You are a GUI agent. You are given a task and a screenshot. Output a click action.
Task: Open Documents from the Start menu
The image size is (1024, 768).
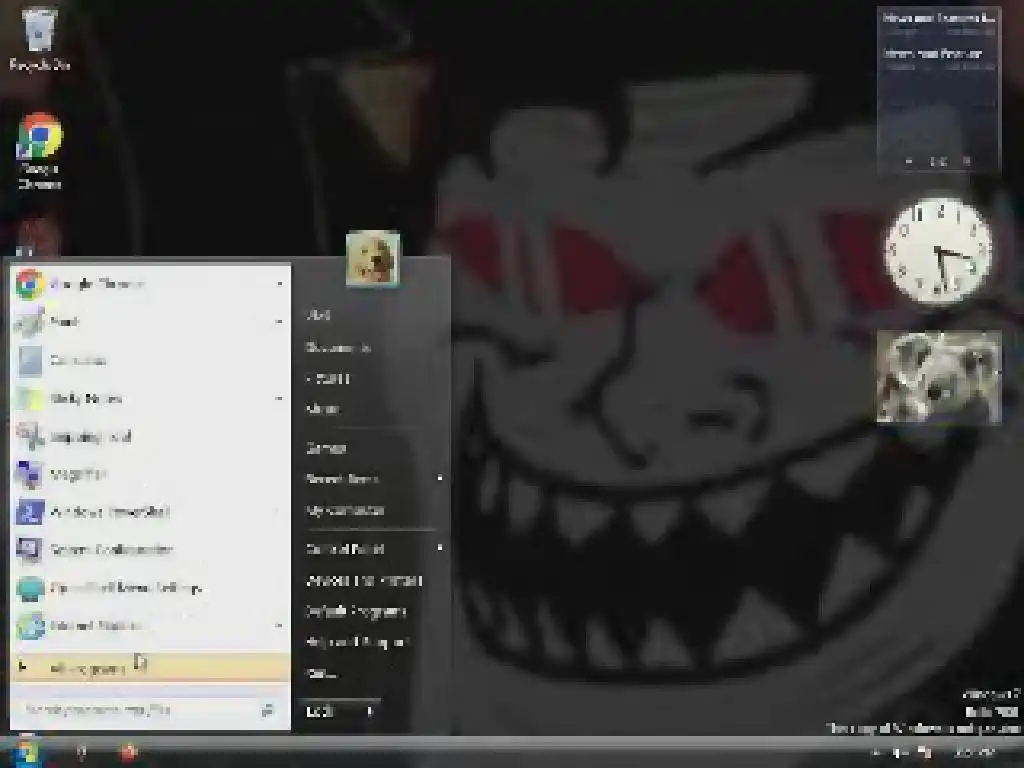(338, 347)
